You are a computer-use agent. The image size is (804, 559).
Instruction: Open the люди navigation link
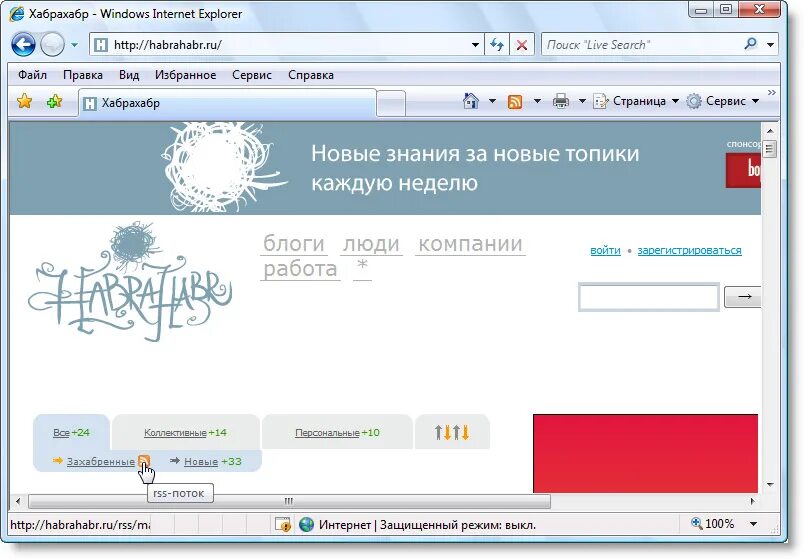pyautogui.click(x=371, y=244)
